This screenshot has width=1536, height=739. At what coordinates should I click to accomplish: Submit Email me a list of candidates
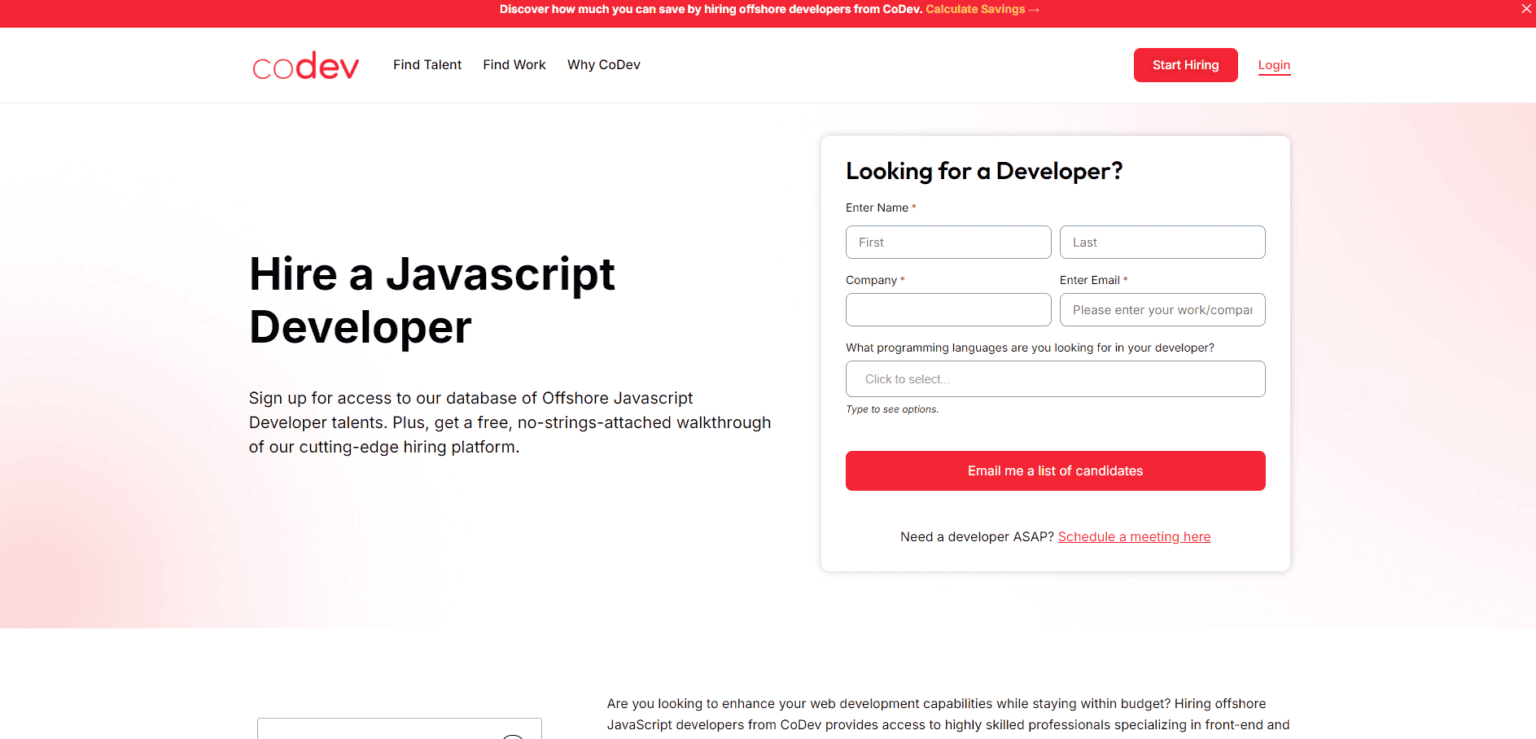(x=1055, y=471)
